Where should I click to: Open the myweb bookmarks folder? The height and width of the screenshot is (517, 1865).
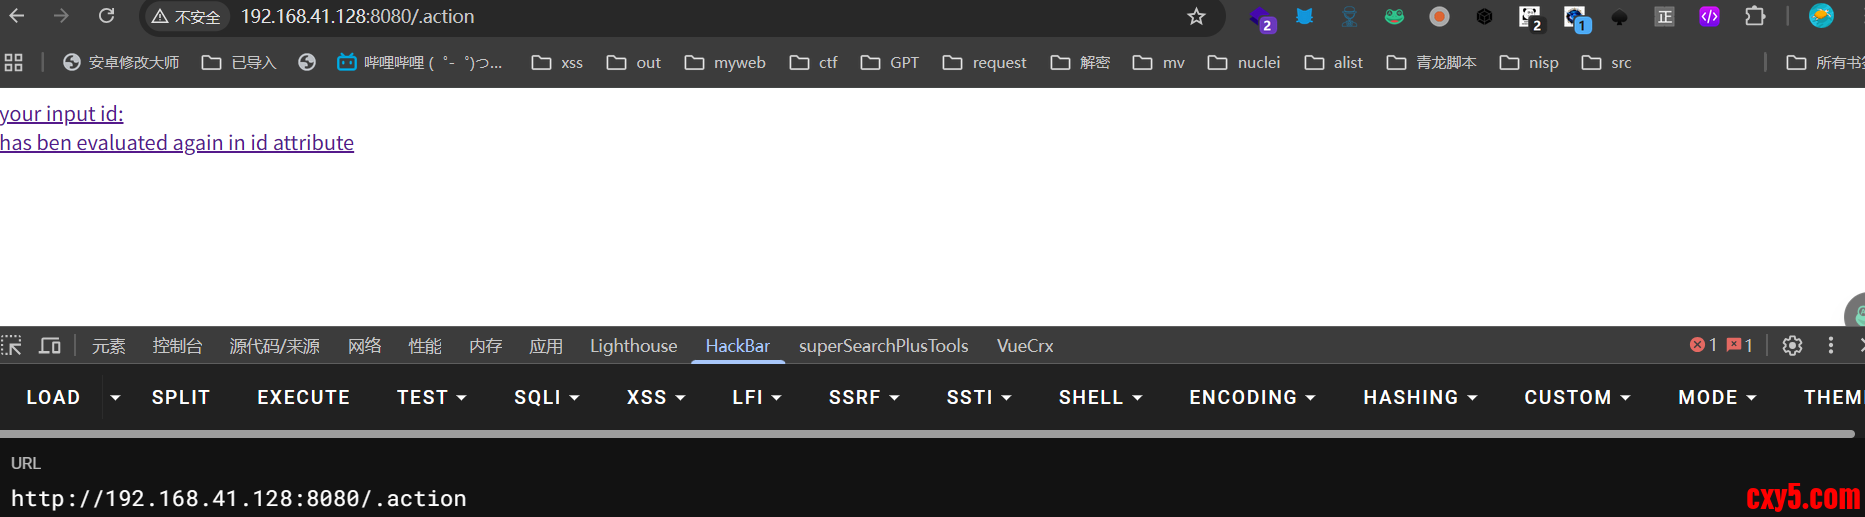point(725,62)
